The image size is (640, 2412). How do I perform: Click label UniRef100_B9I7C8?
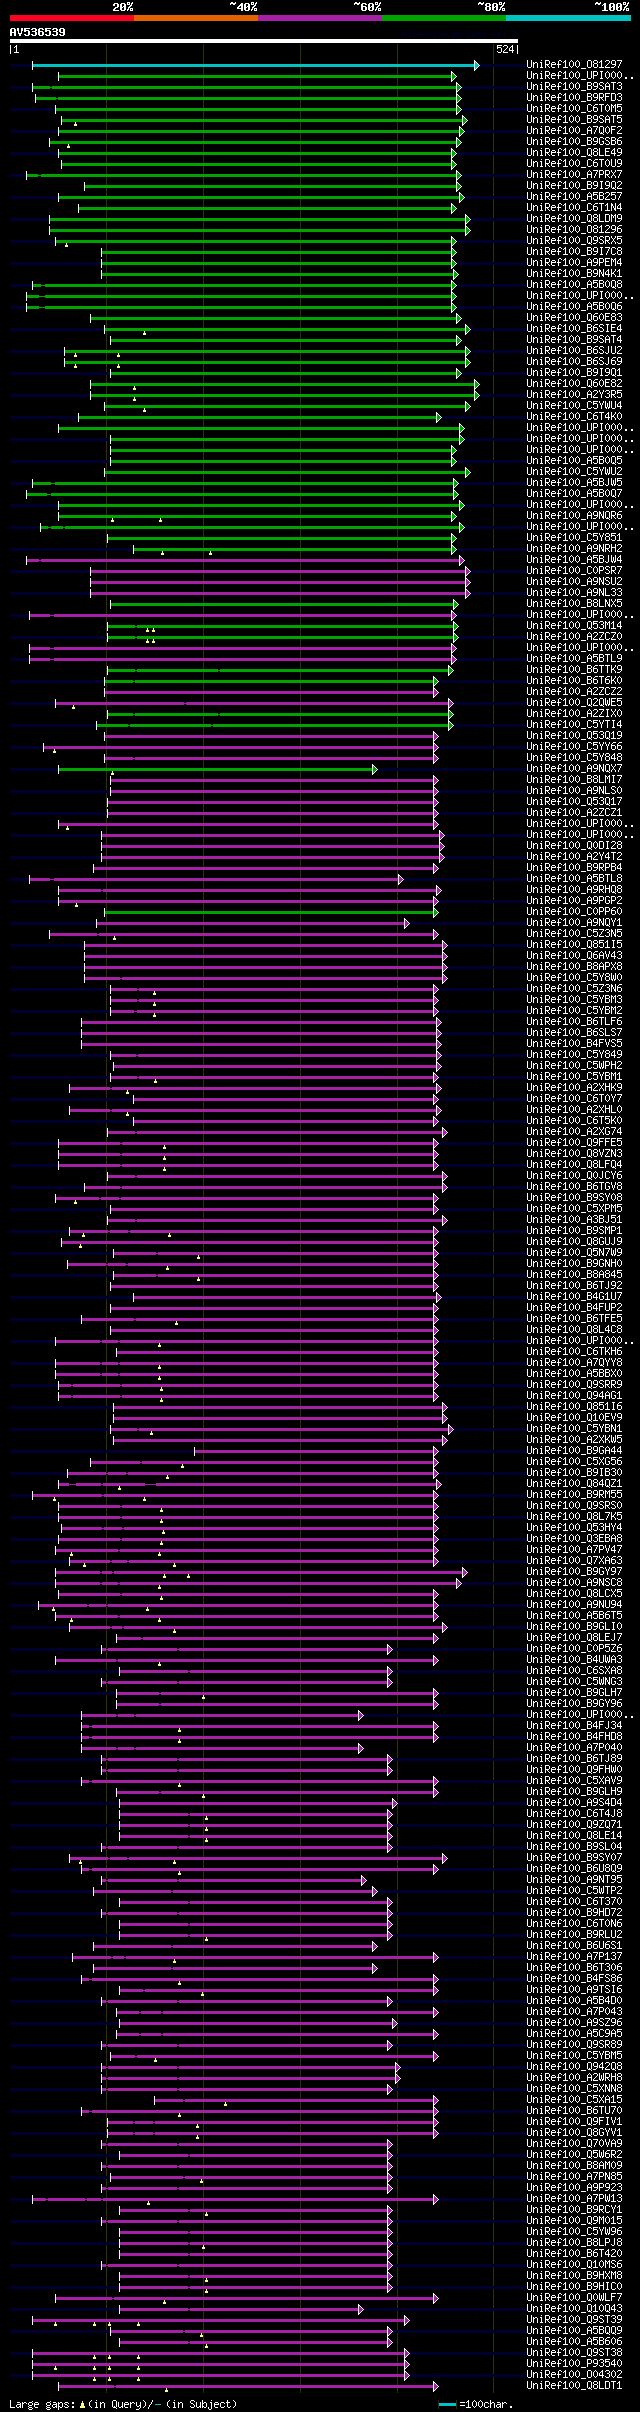574,252
